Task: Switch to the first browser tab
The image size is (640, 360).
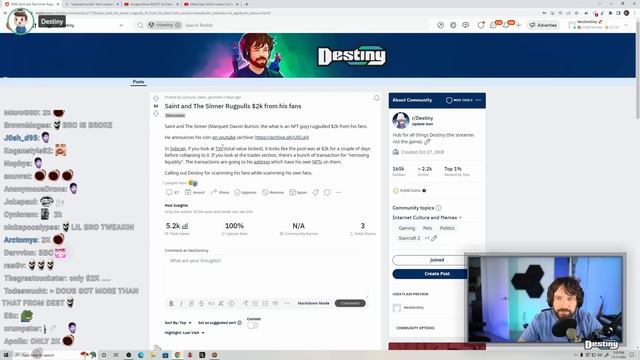Action: pyautogui.click(x=31, y=4)
